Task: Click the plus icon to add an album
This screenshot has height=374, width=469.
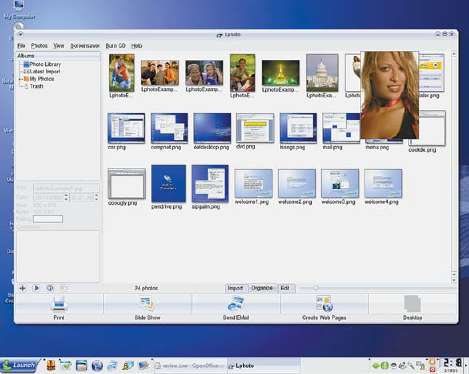Action: [x=23, y=288]
